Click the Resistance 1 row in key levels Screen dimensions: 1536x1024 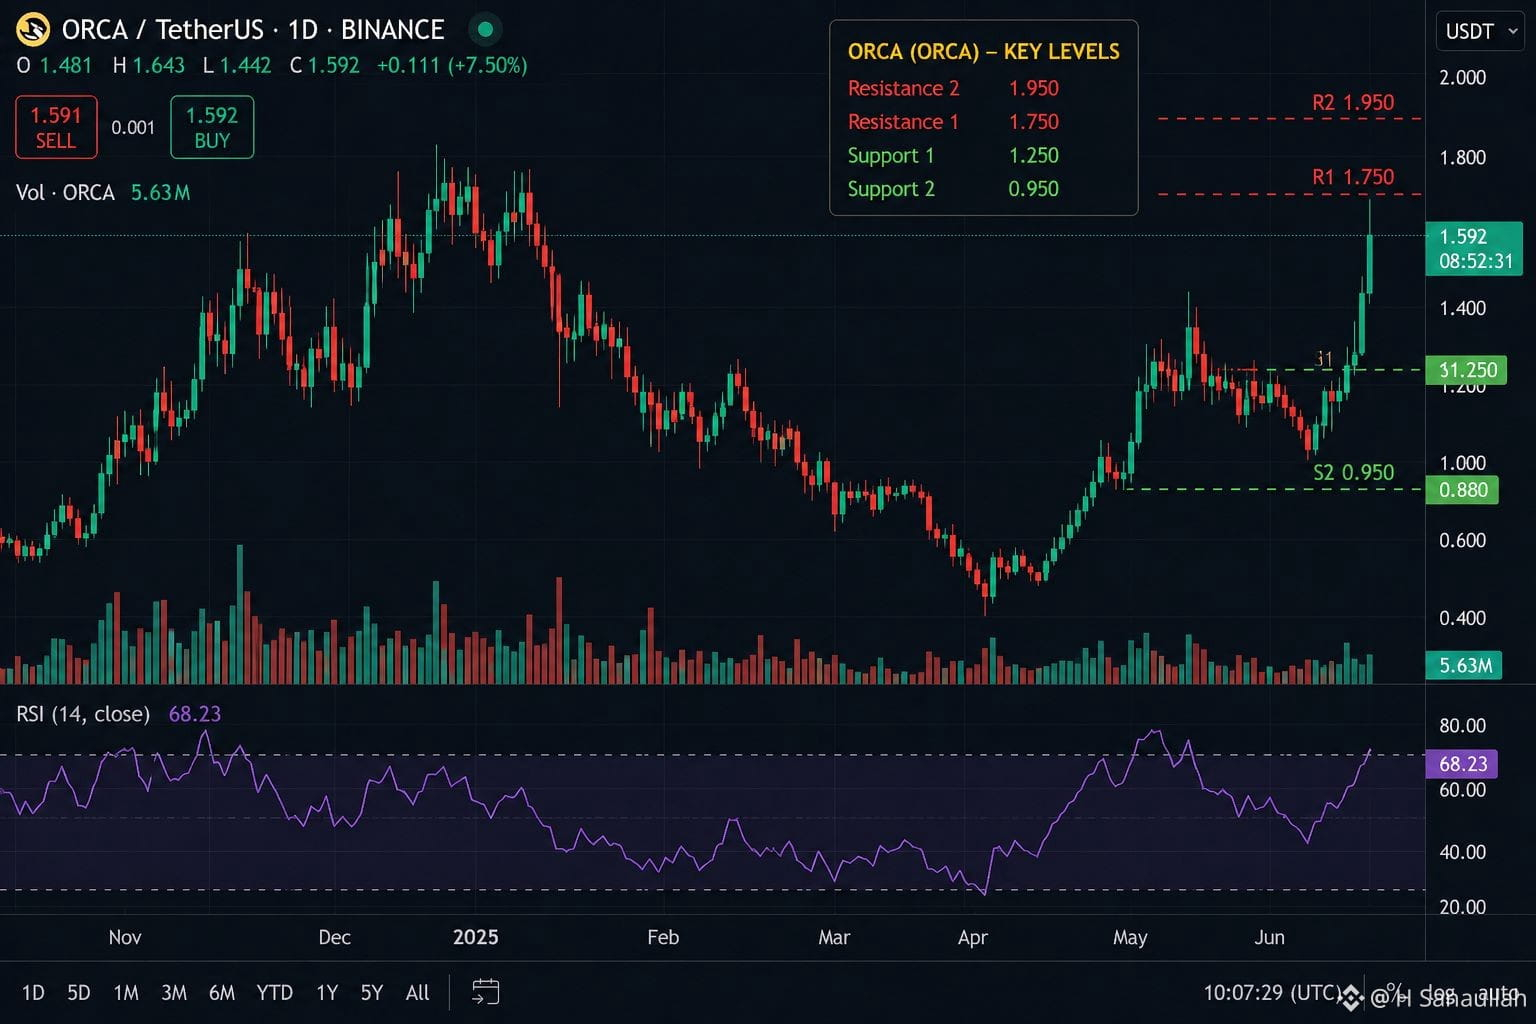953,122
